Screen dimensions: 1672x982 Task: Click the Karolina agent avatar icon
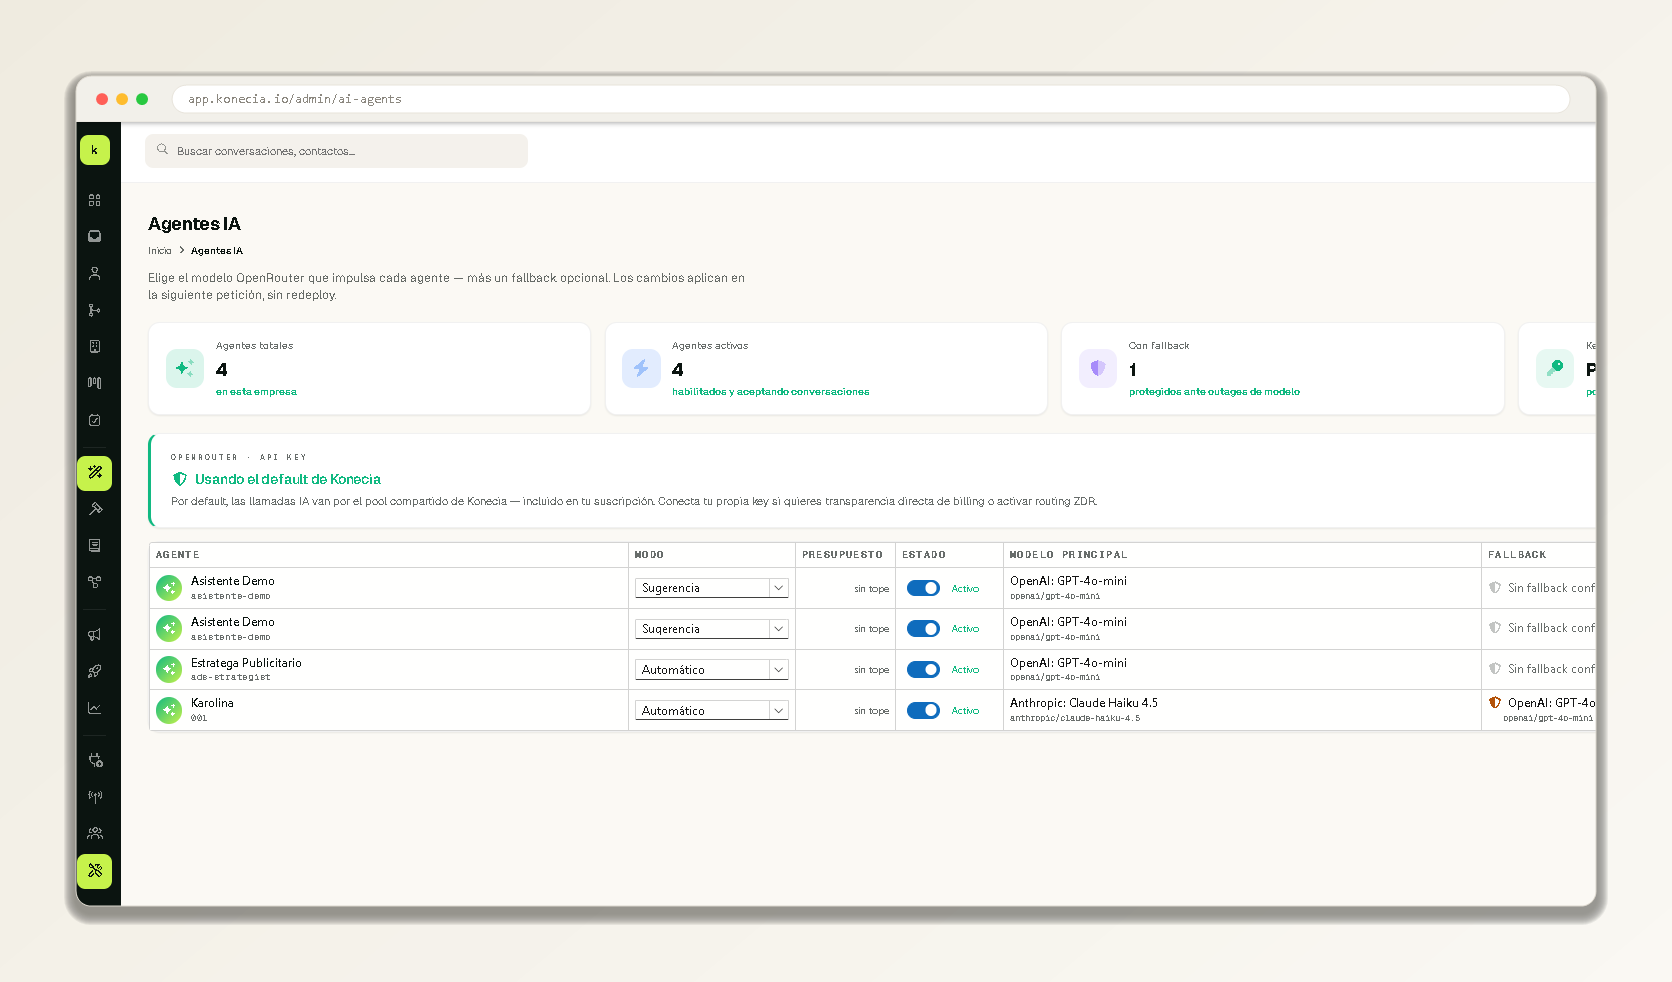pyautogui.click(x=169, y=710)
